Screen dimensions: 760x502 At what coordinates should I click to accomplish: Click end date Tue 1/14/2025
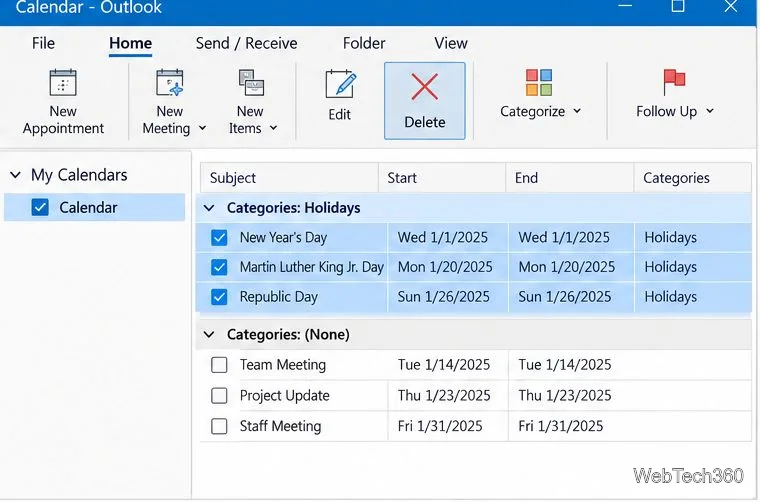pyautogui.click(x=565, y=364)
